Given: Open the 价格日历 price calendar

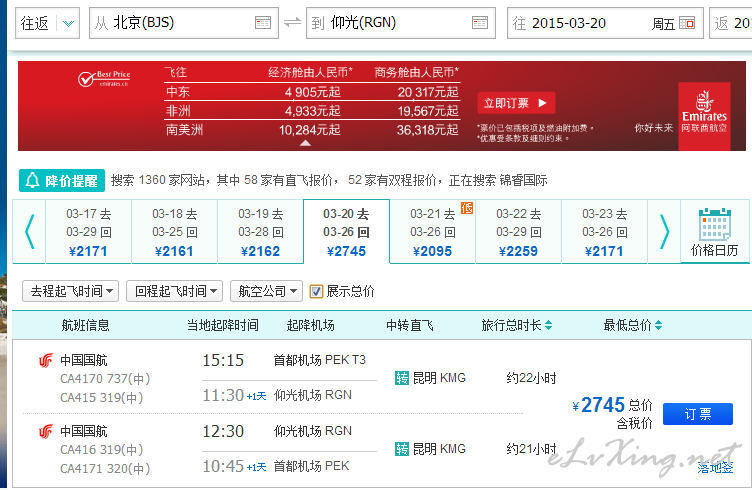Looking at the screenshot, I should 715,232.
